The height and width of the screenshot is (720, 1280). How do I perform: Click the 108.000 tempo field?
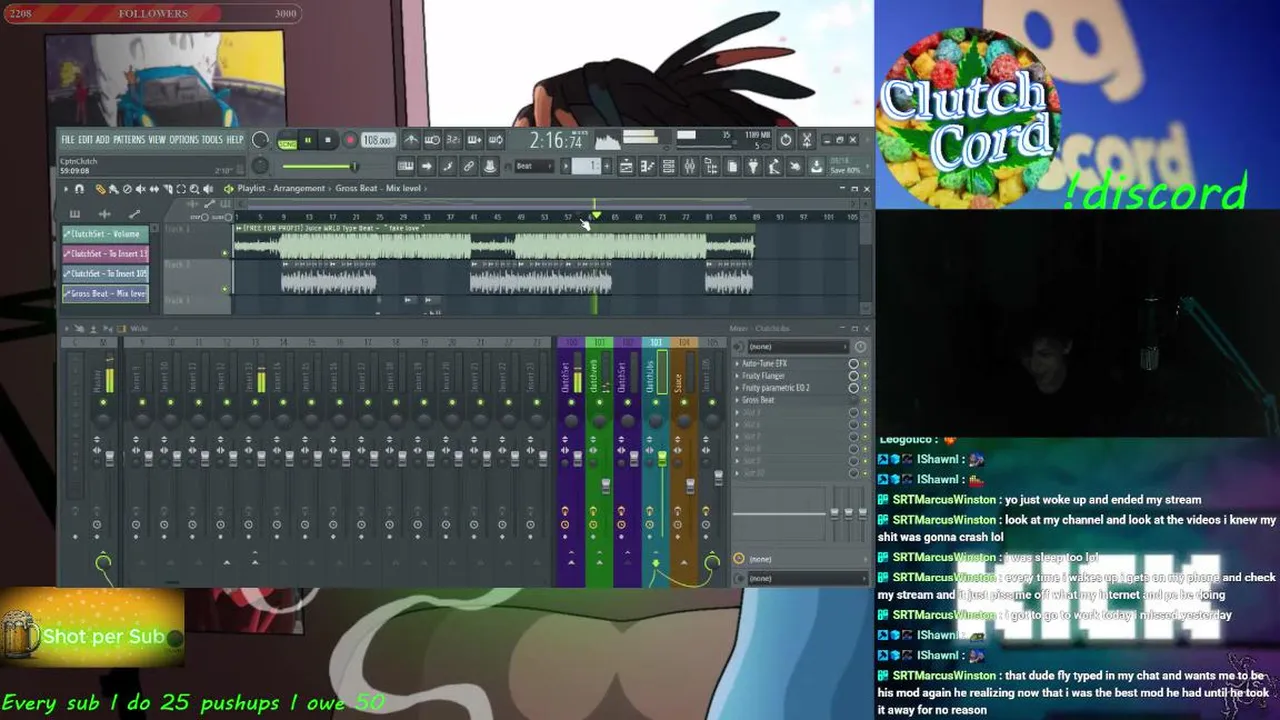point(377,141)
